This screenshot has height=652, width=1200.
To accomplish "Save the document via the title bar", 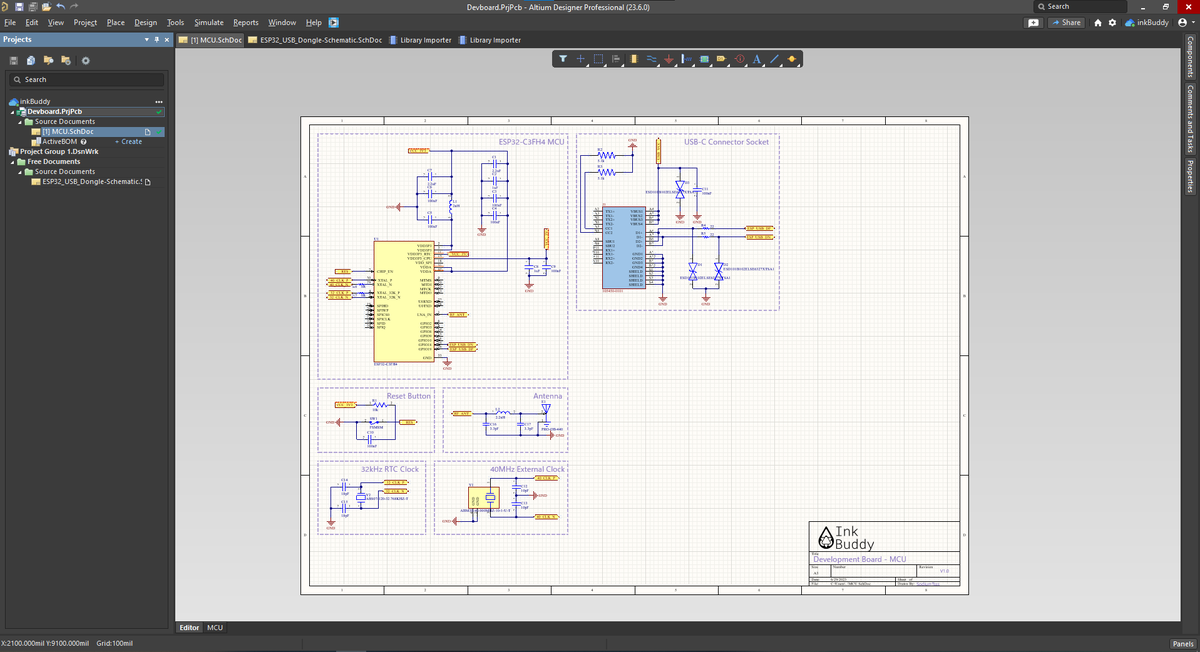I will click(19, 7).
